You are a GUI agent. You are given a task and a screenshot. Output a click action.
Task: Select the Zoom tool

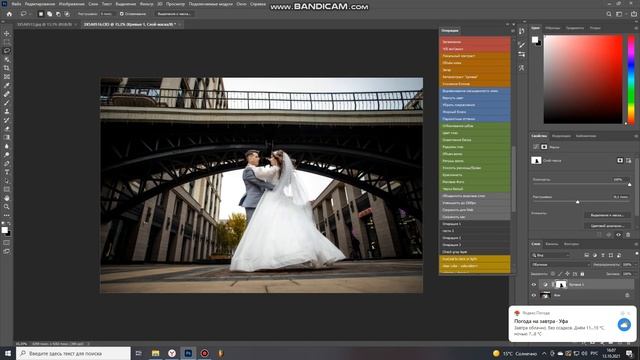click(7, 207)
